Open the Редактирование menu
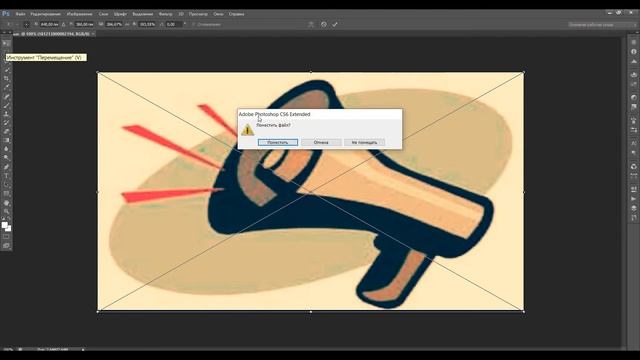640x360 pixels. [46, 14]
